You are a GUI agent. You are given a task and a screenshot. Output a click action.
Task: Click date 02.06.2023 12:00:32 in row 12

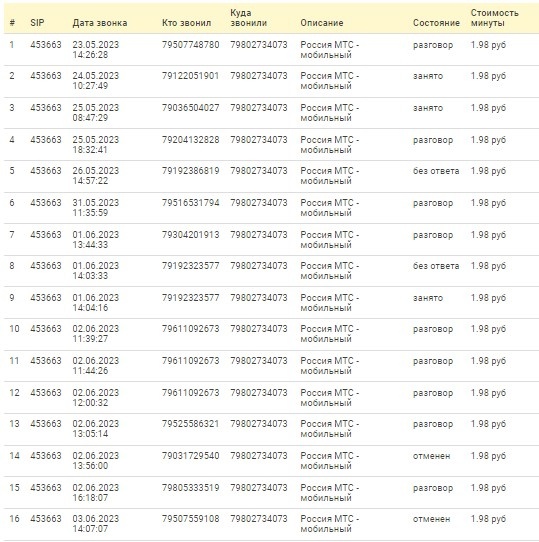click(x=95, y=398)
